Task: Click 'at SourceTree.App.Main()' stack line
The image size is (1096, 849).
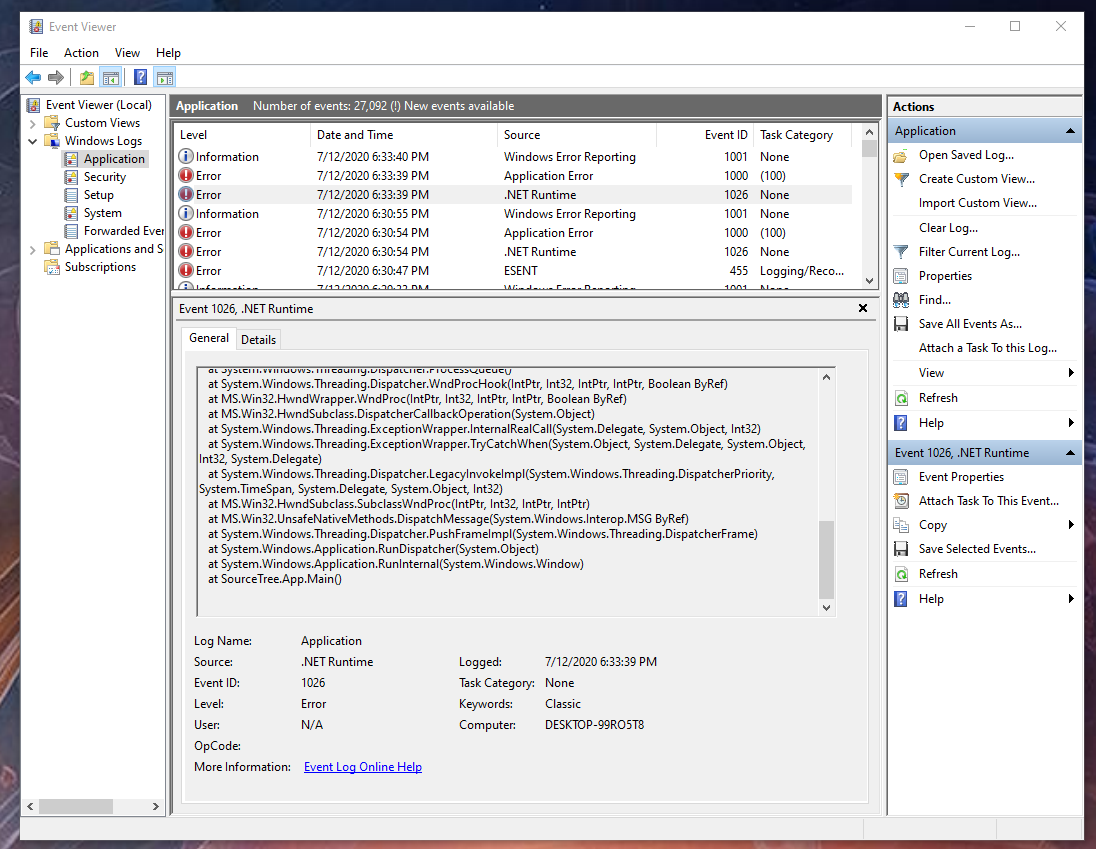Action: pyautogui.click(x=275, y=579)
